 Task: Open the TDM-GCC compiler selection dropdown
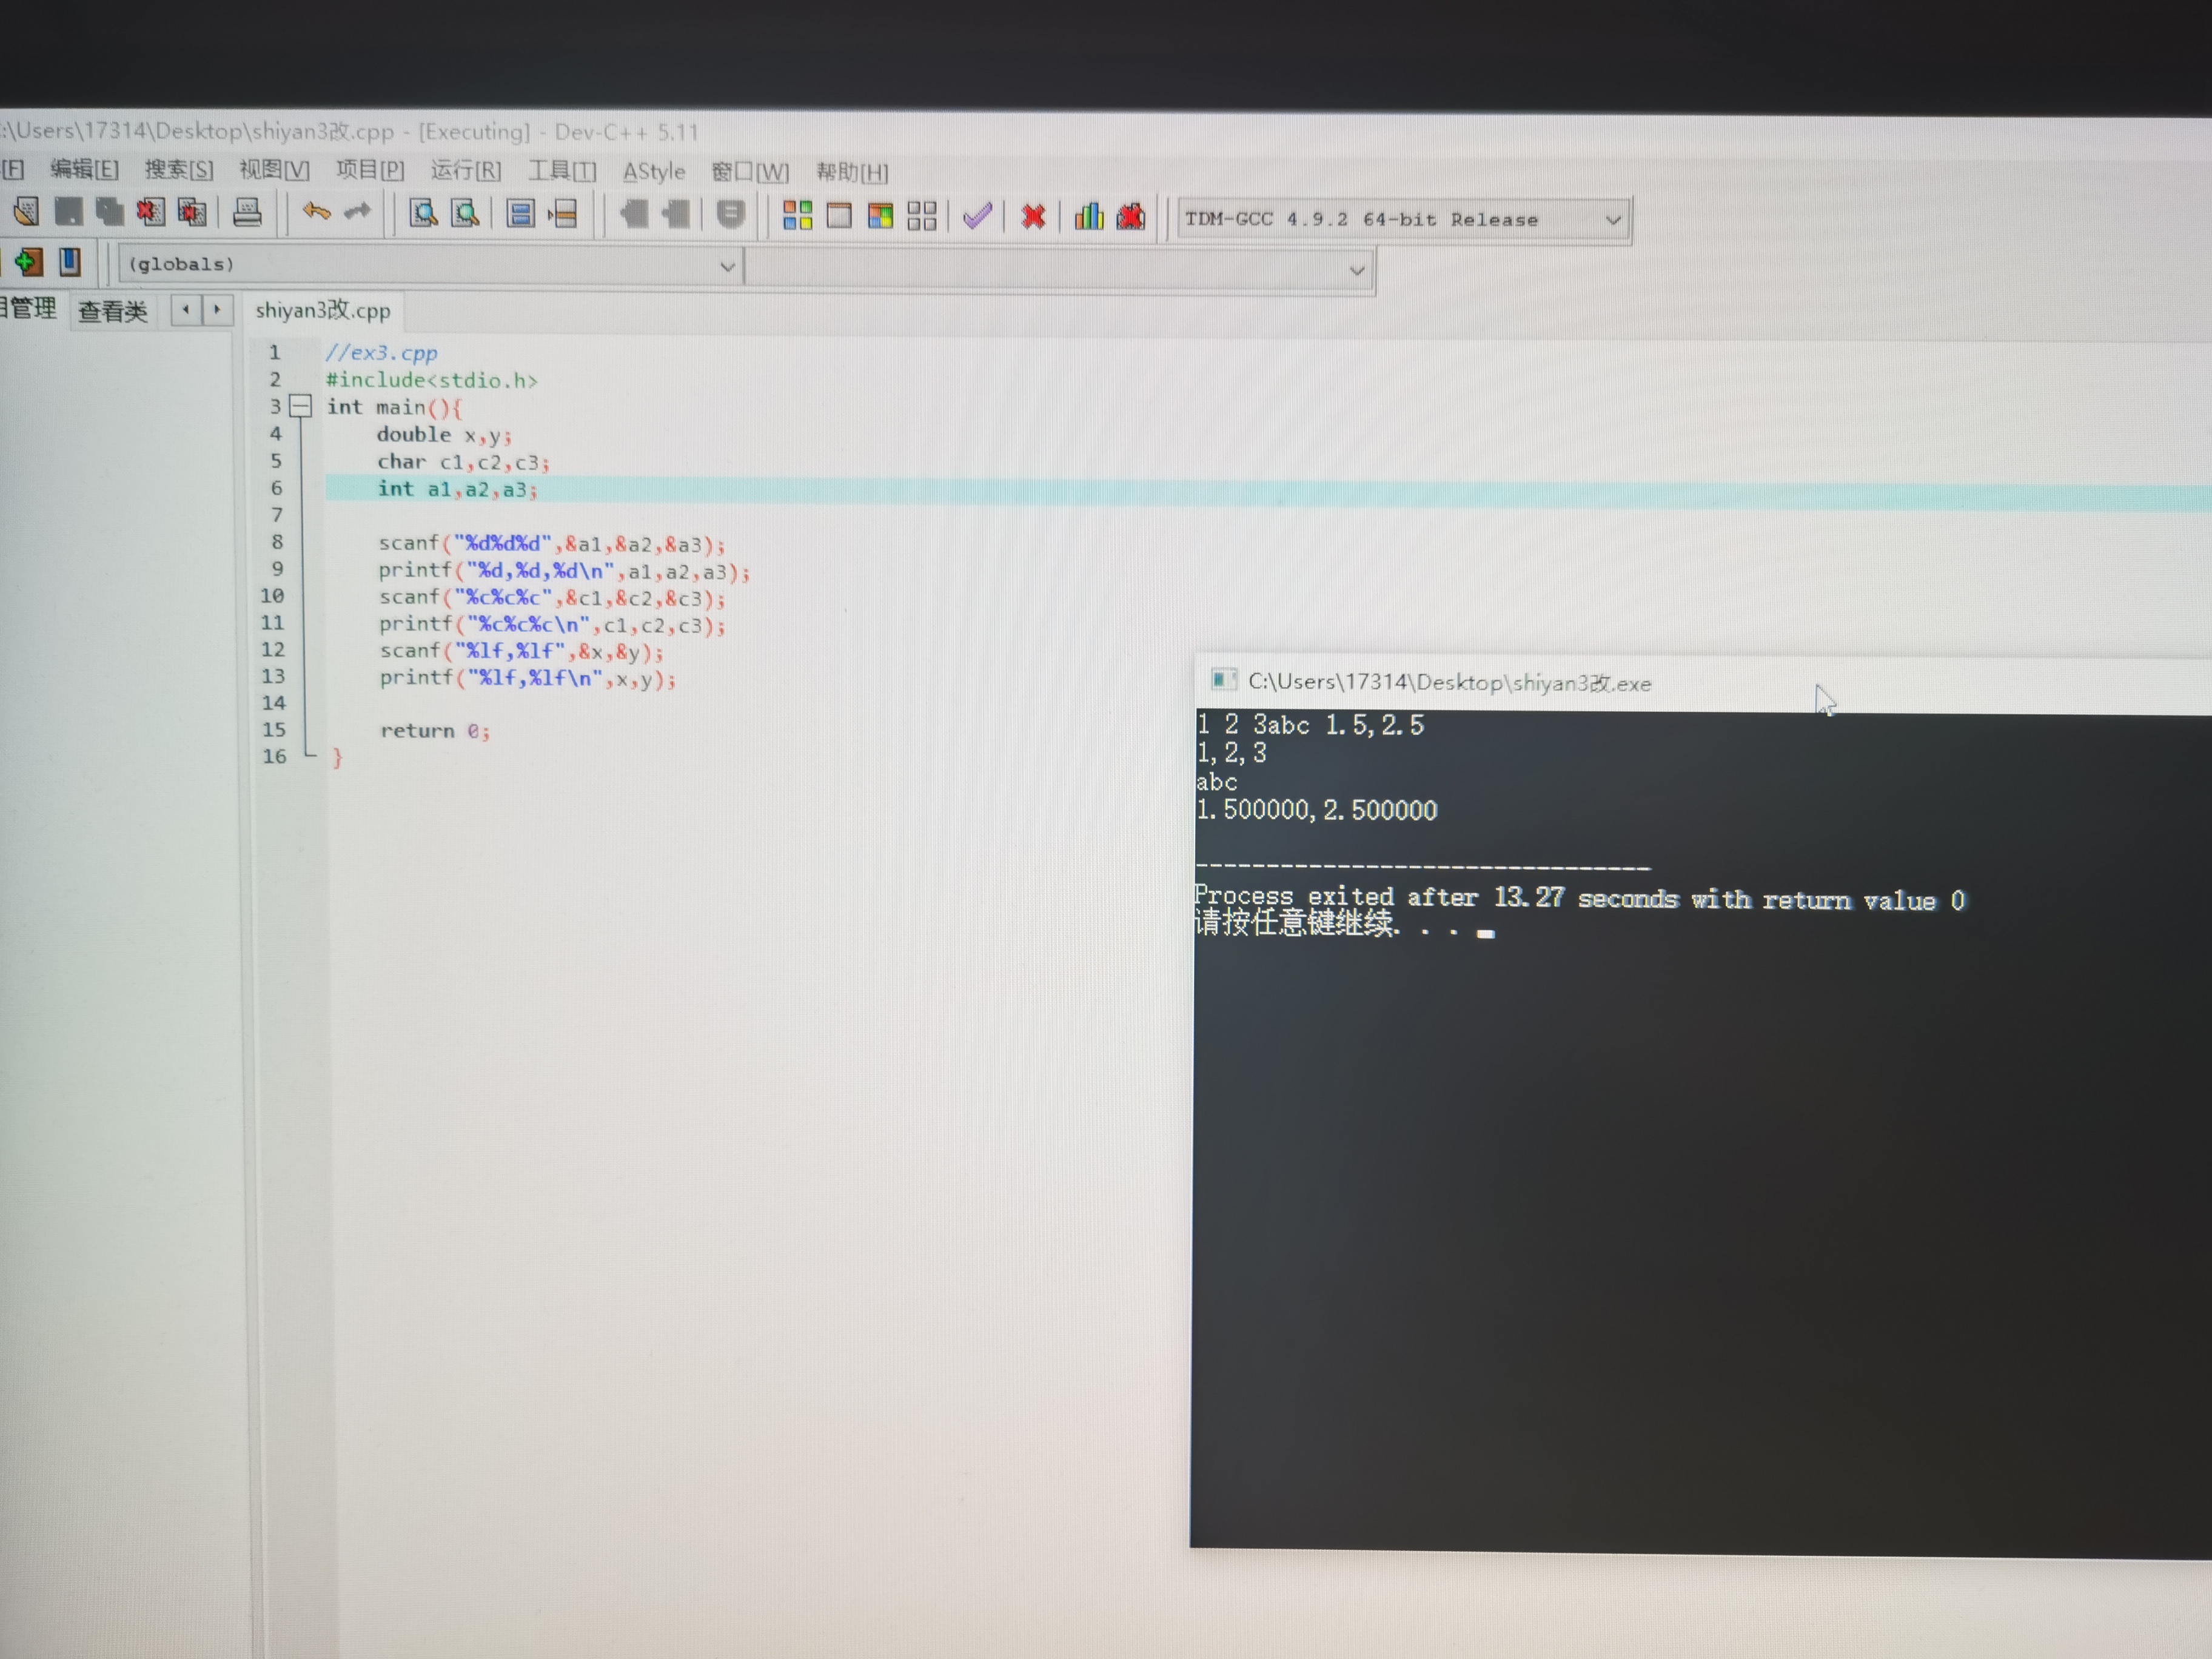tap(1612, 220)
